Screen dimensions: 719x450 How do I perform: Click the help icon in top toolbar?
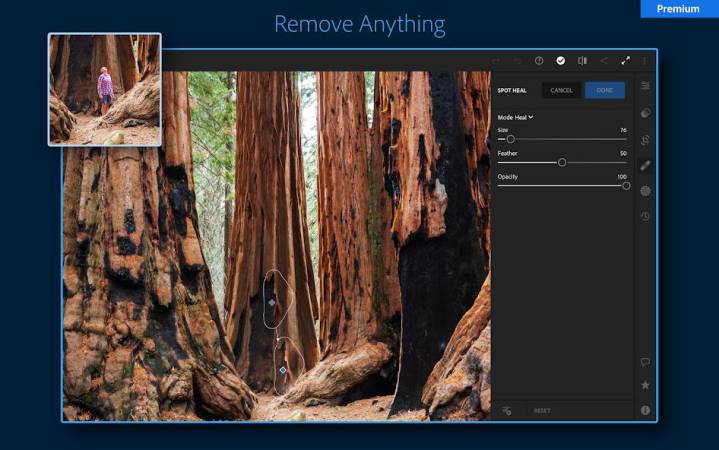[x=539, y=61]
